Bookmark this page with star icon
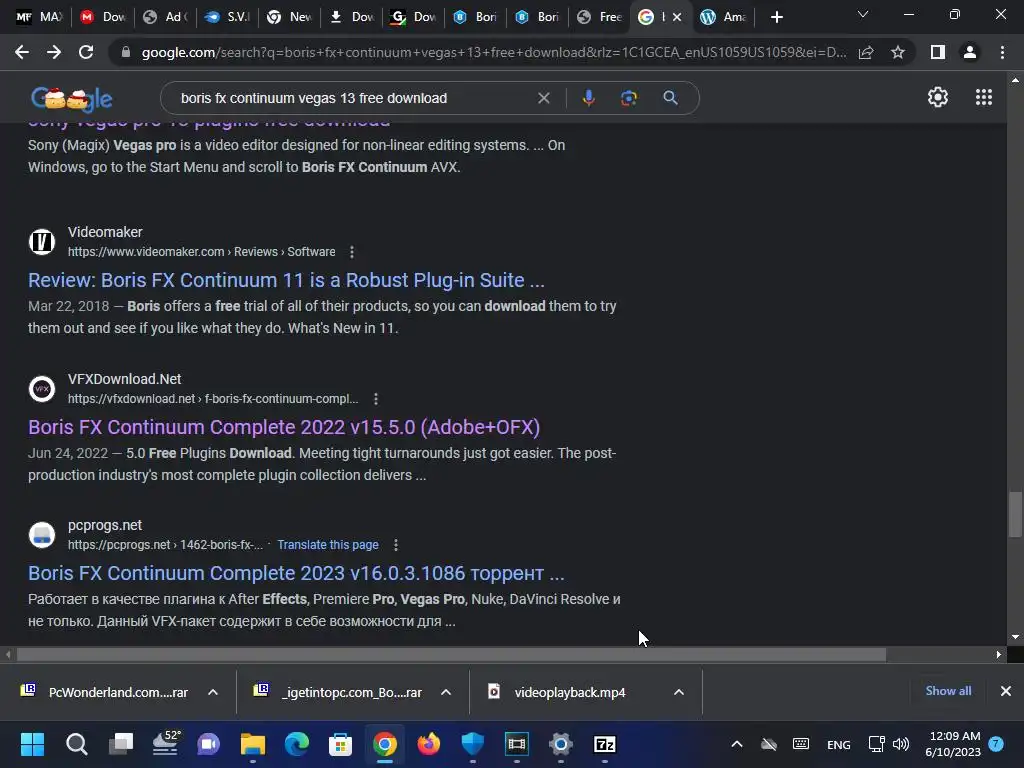 pos(898,52)
